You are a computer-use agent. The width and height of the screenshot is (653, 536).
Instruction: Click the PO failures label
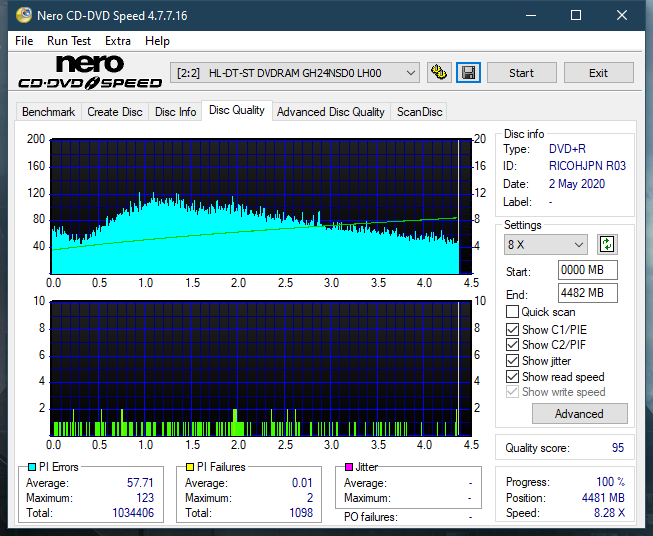371,517
